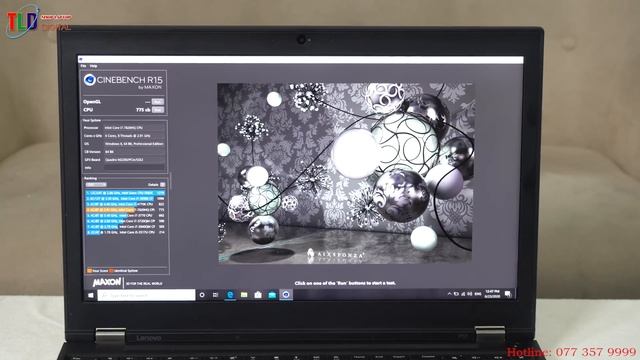Show hidden system tray icons
Viewport: 640px width, 360px height.
click(x=449, y=294)
